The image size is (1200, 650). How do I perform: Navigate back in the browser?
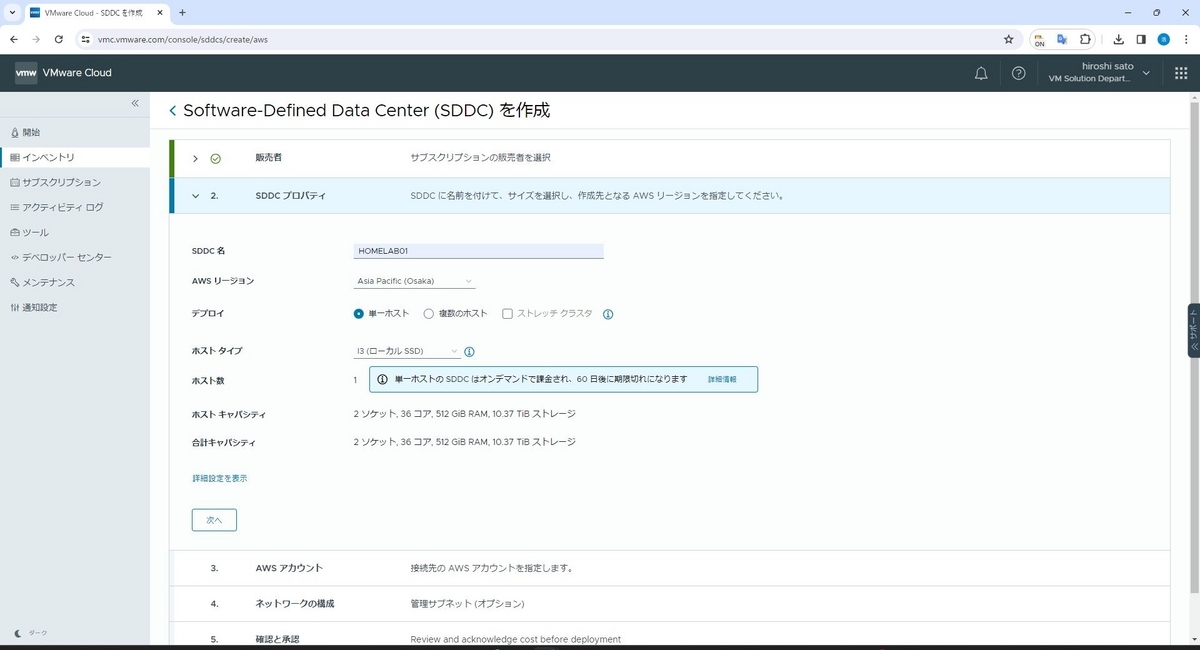click(13, 39)
